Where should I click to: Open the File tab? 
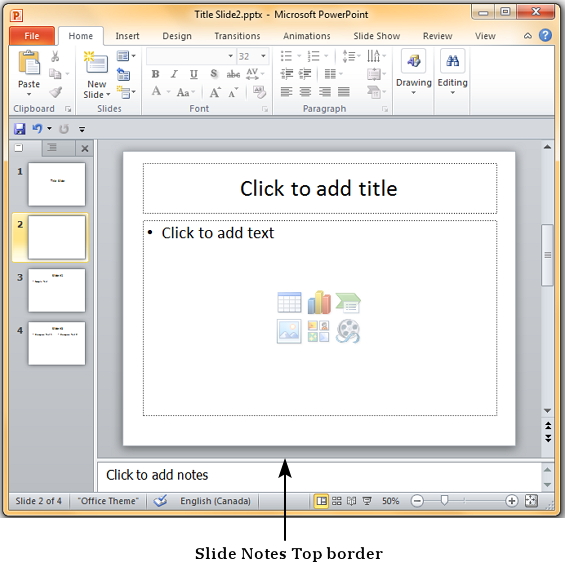[32, 36]
